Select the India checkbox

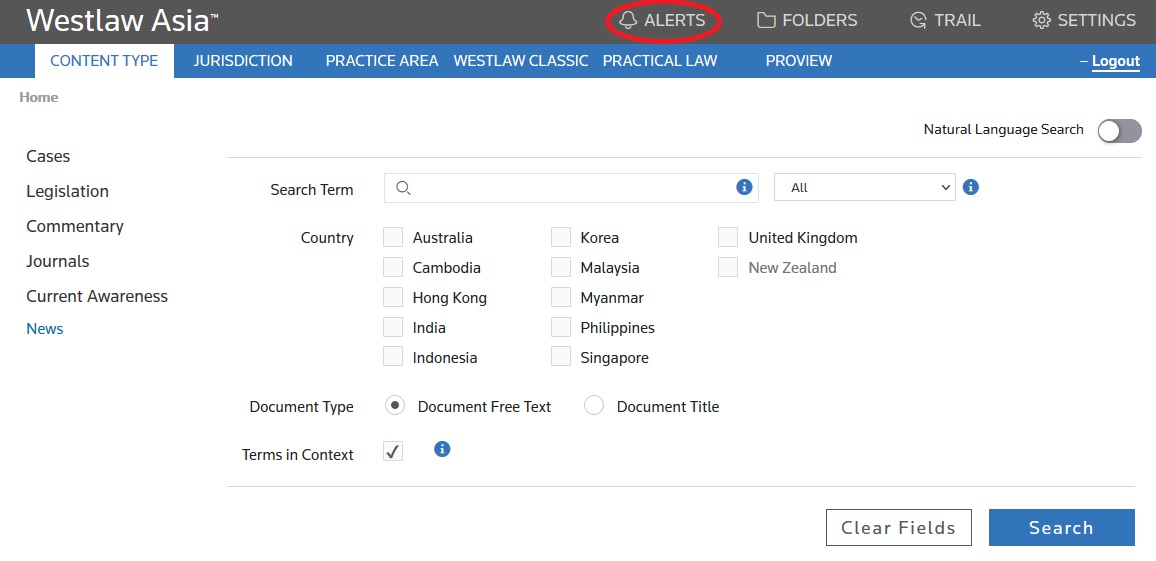click(393, 327)
